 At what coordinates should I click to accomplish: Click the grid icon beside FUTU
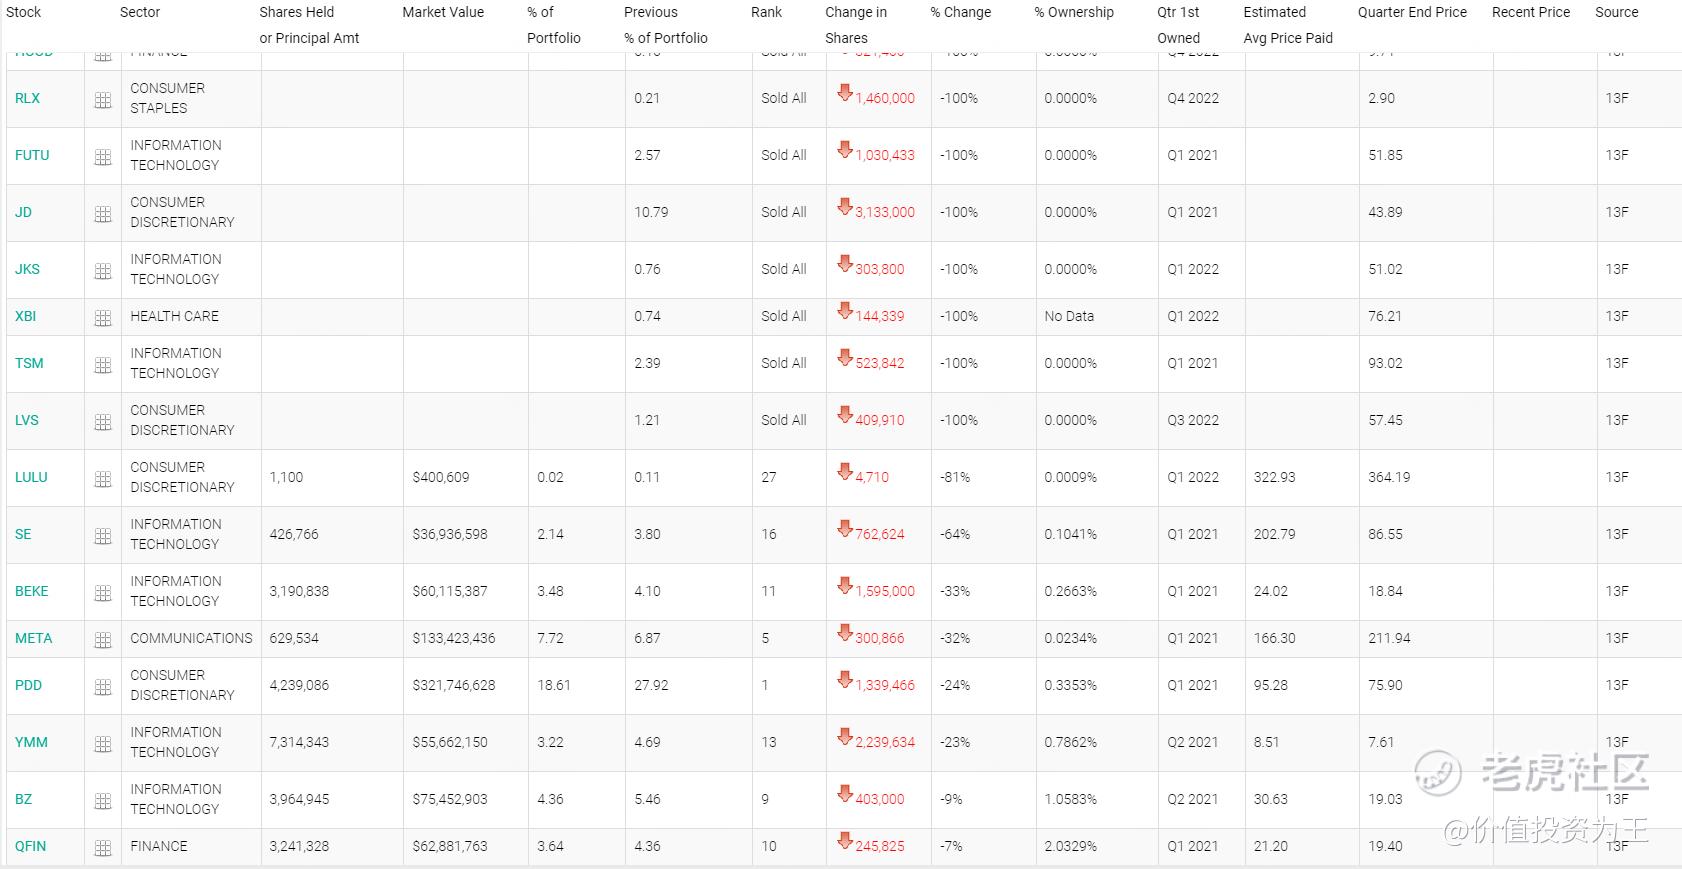pos(103,157)
